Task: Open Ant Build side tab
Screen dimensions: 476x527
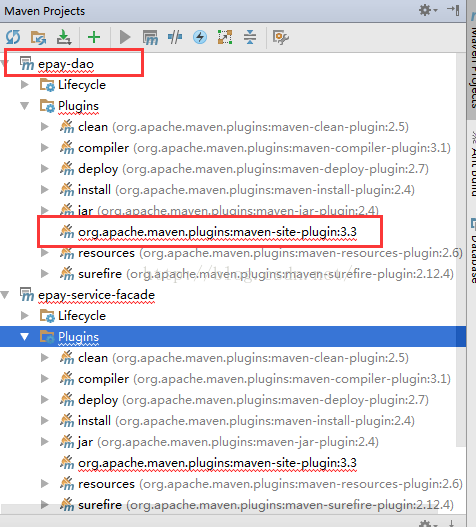Action: tap(472, 164)
